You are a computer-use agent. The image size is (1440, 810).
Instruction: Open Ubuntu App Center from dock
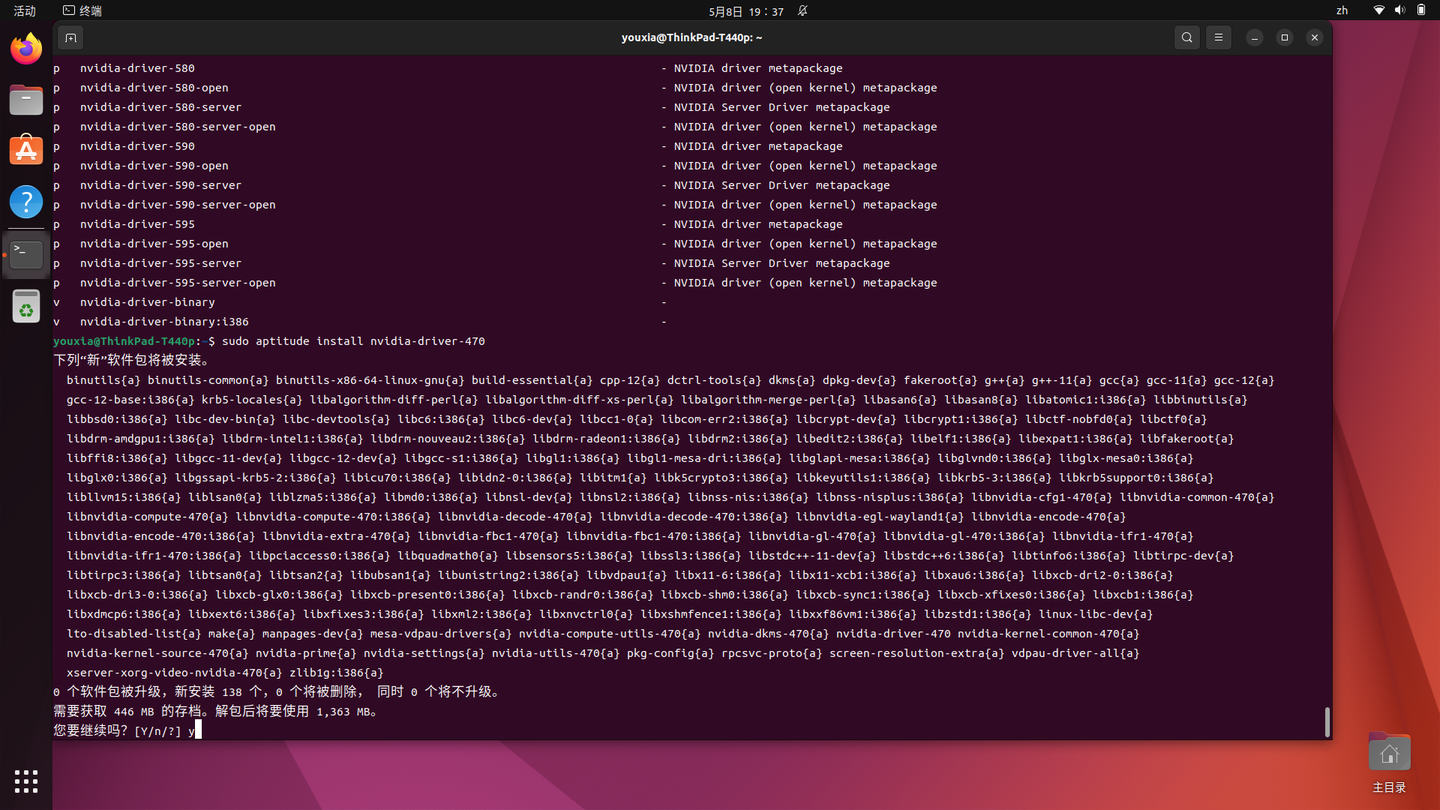pyautogui.click(x=26, y=151)
